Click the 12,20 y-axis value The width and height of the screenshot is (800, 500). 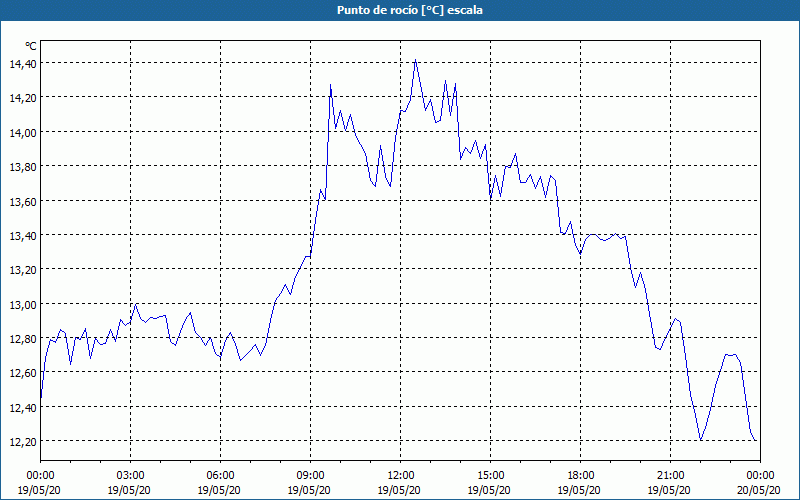(x=22, y=442)
